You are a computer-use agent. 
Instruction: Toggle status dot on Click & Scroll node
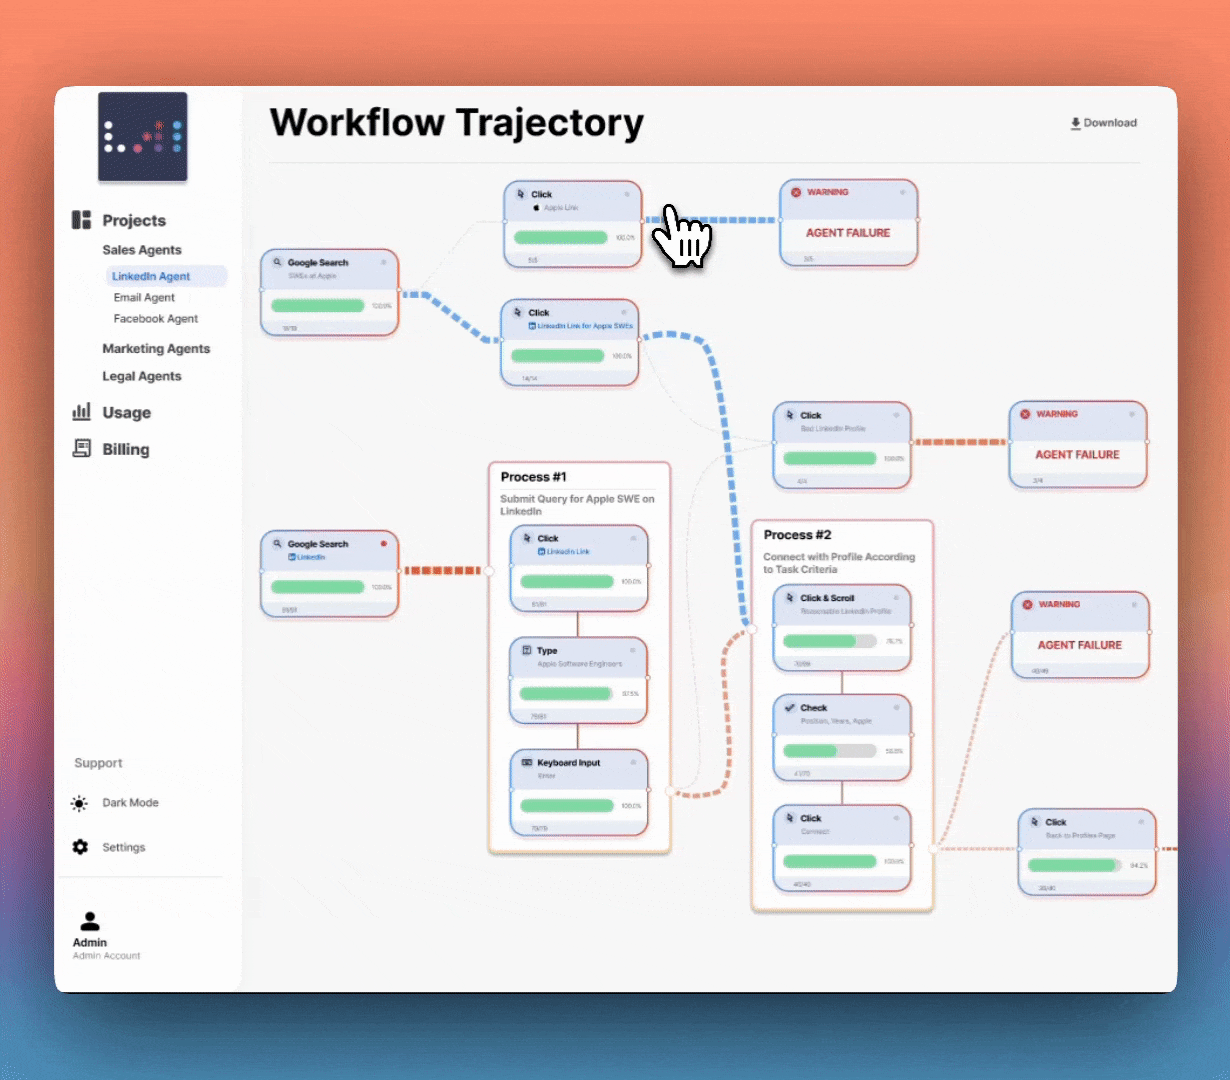[896, 598]
